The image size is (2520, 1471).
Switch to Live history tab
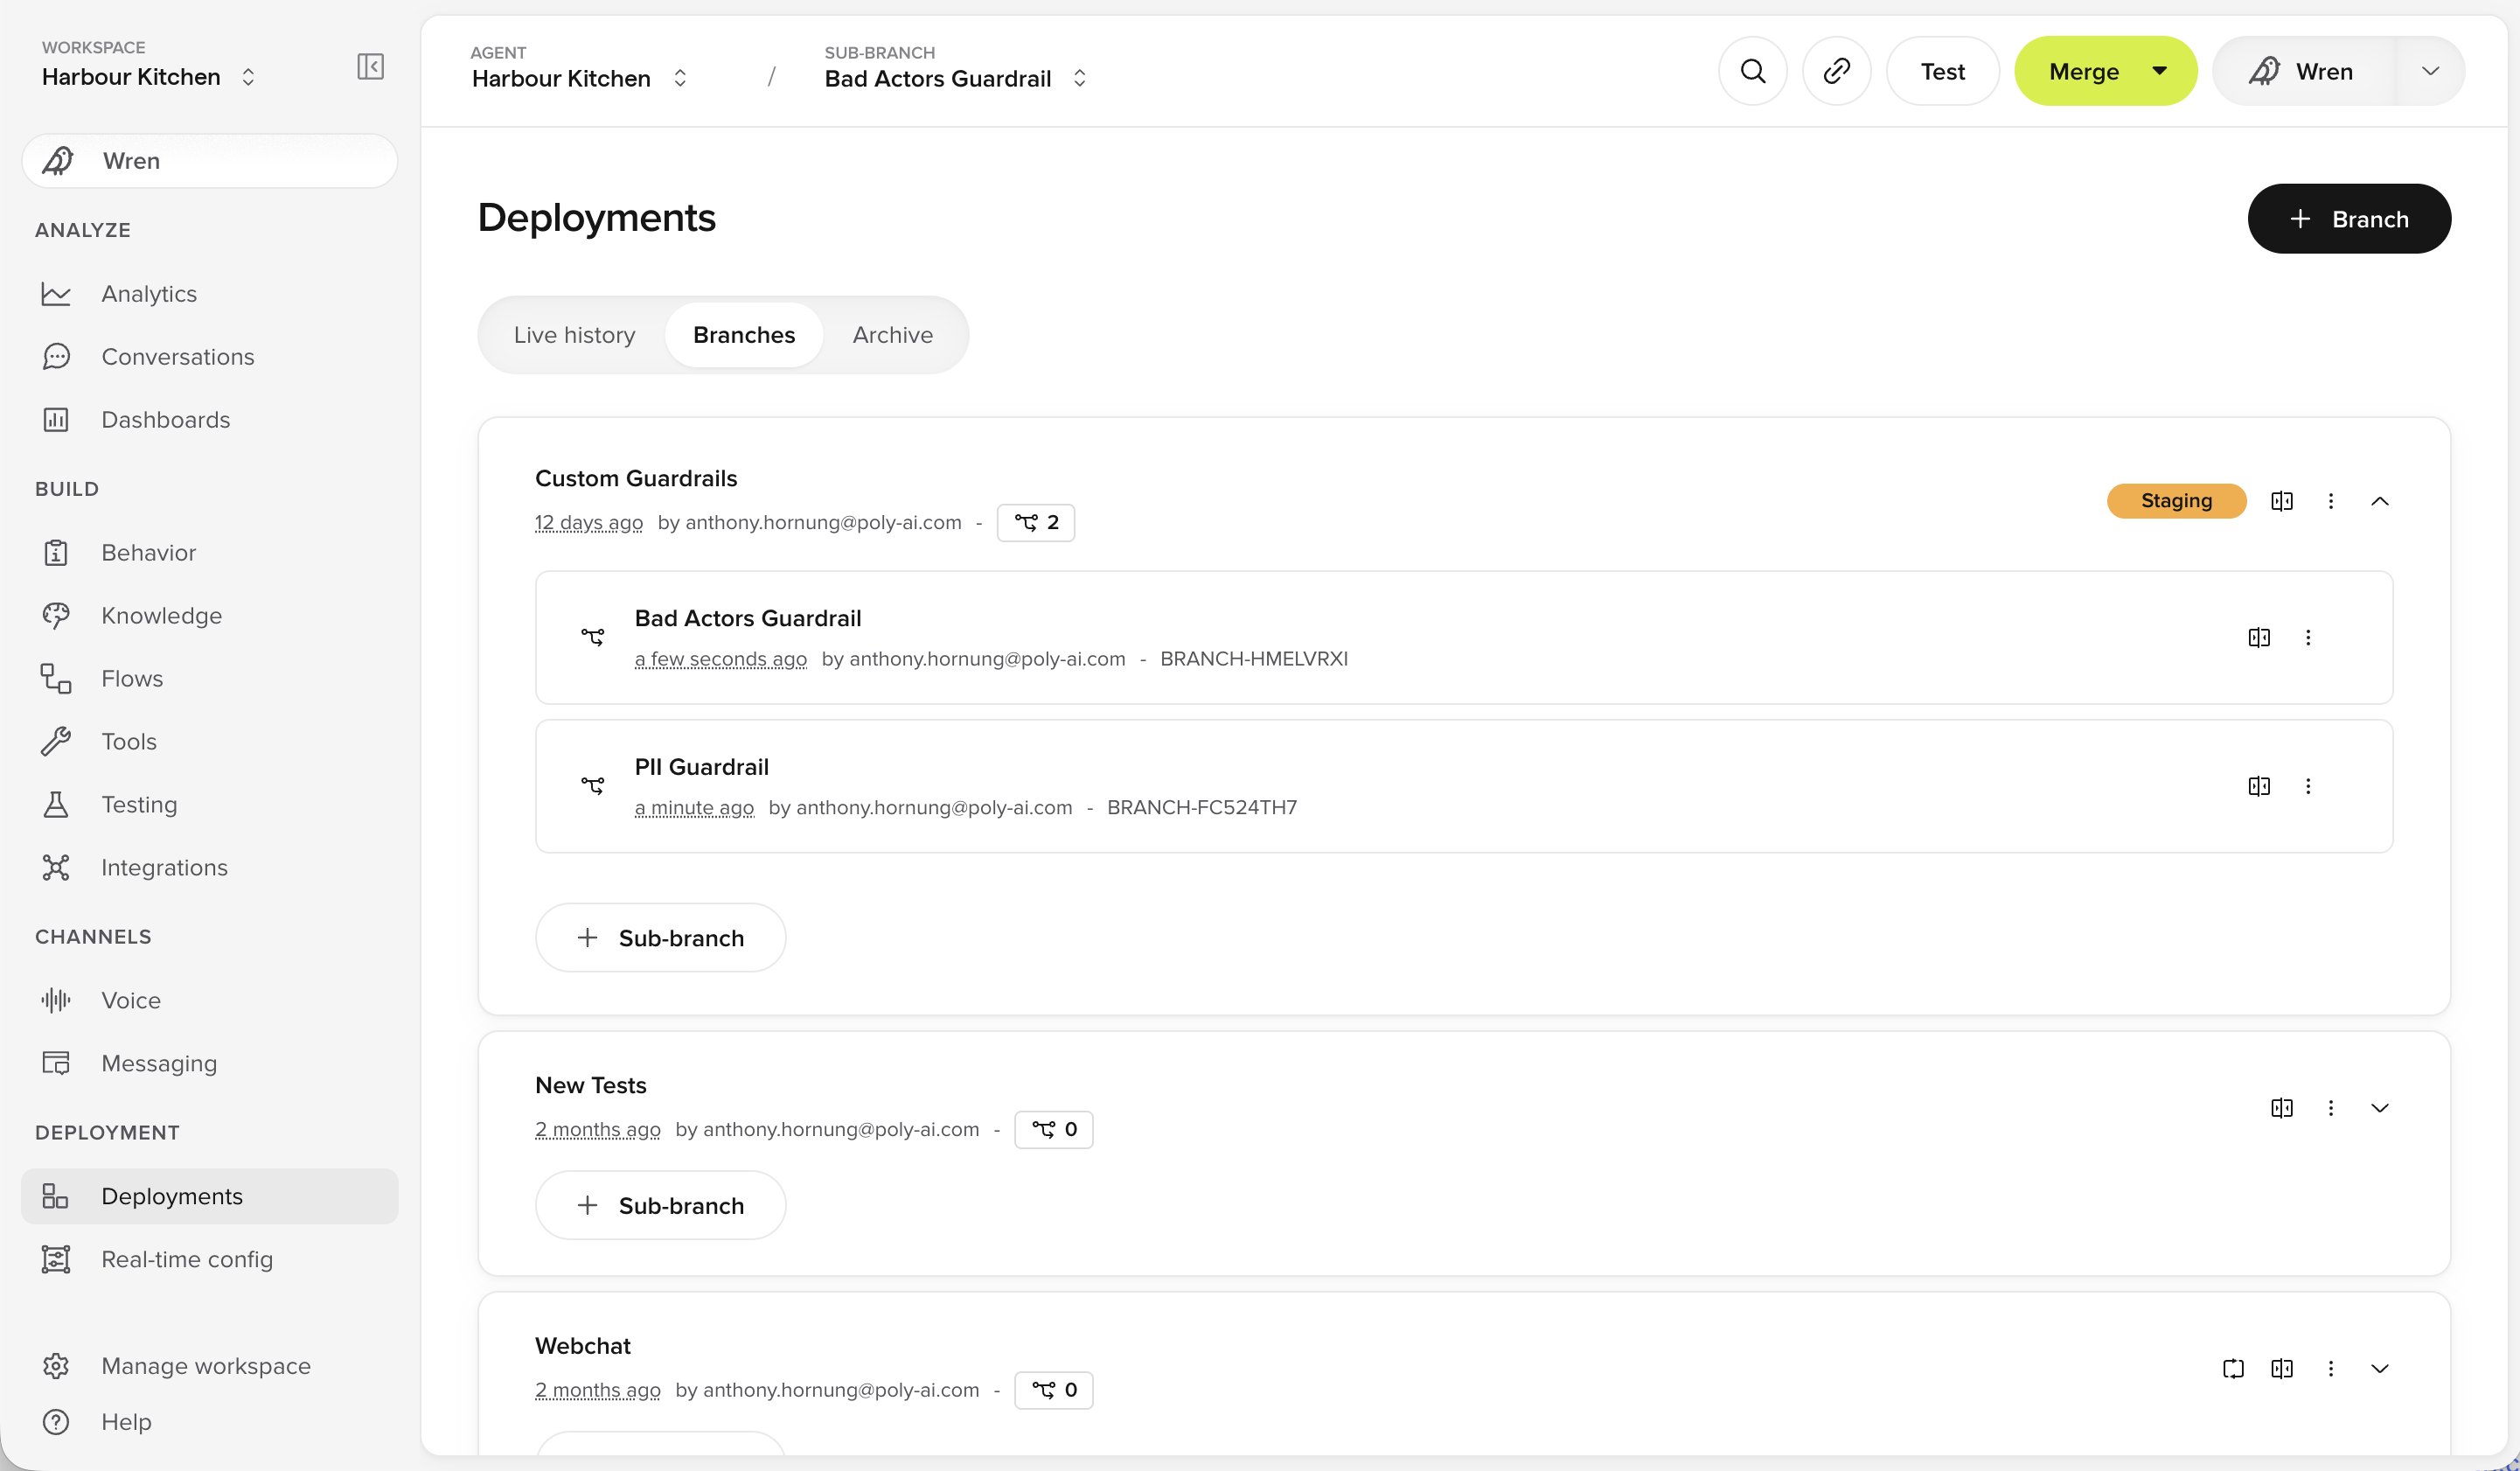tap(574, 335)
